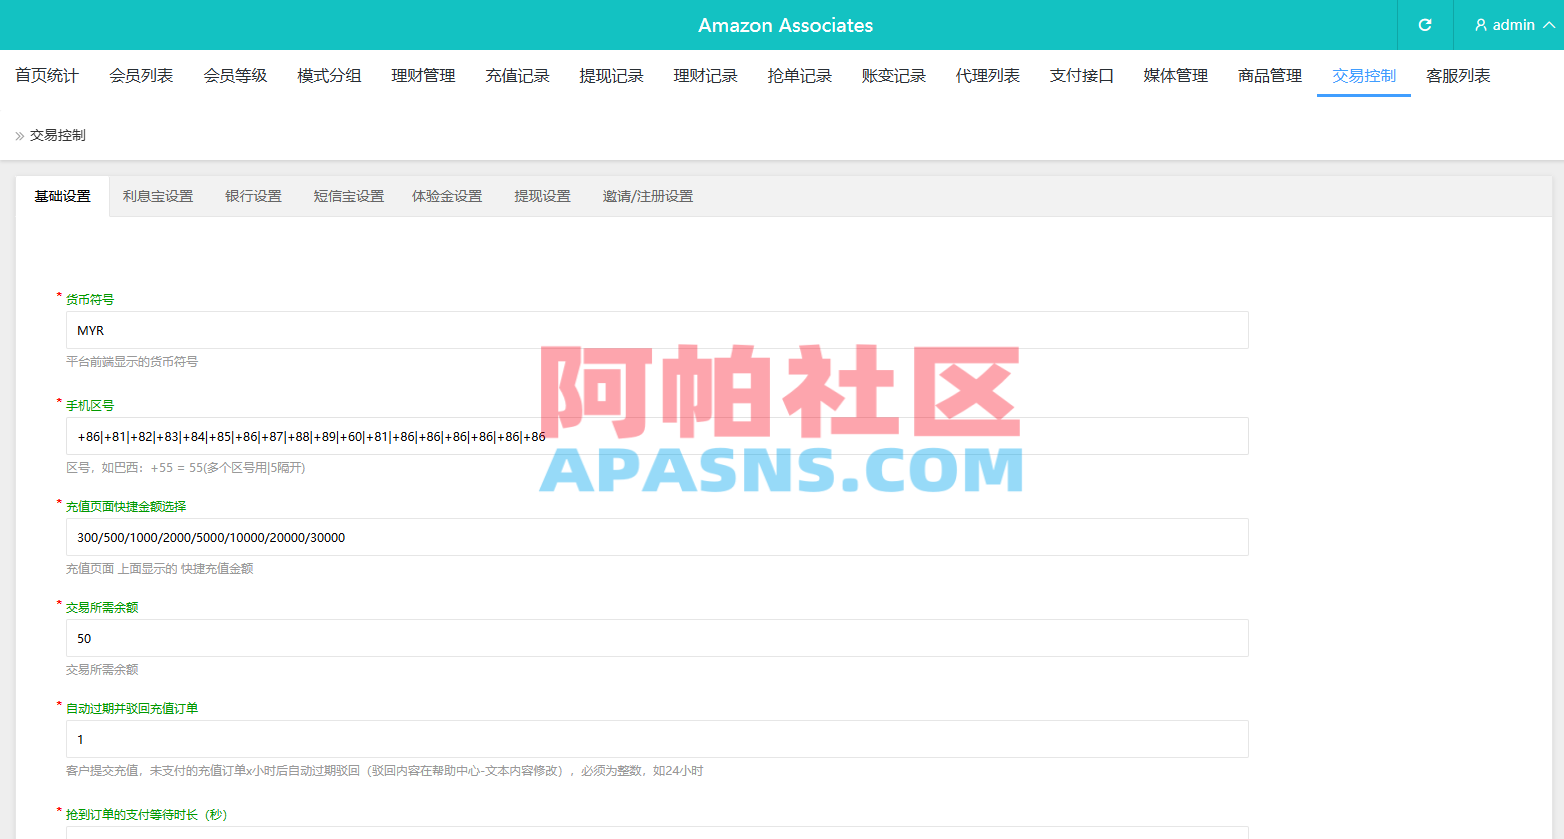Expand the admin account dropdown arrow

[x=1549, y=25]
